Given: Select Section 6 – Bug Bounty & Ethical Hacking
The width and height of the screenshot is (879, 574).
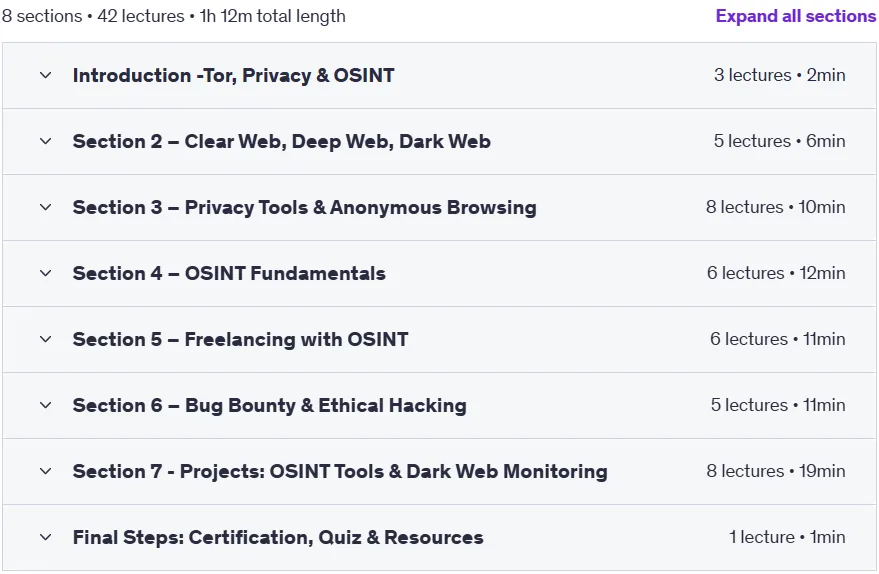Looking at the screenshot, I should (270, 405).
